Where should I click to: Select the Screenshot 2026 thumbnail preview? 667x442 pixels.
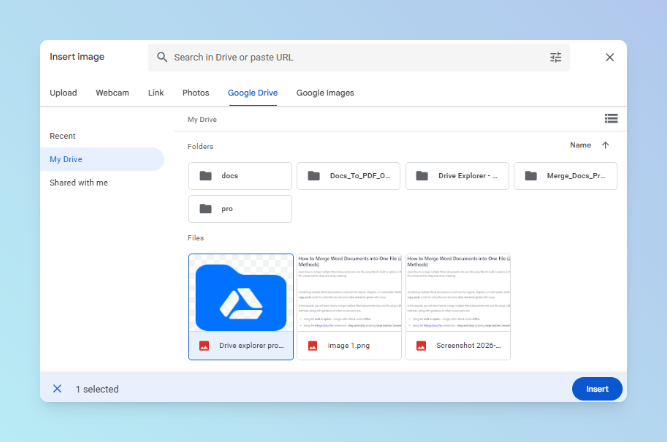coord(458,293)
